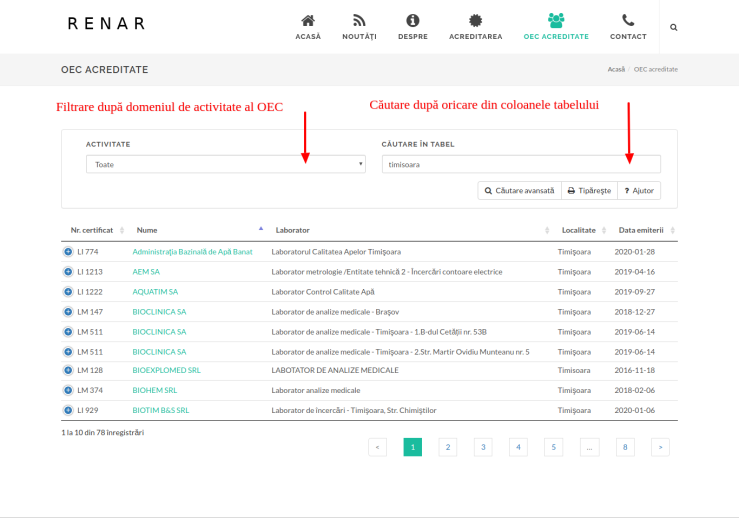
Task: Expand row LI 774 details
Action: click(x=68, y=252)
